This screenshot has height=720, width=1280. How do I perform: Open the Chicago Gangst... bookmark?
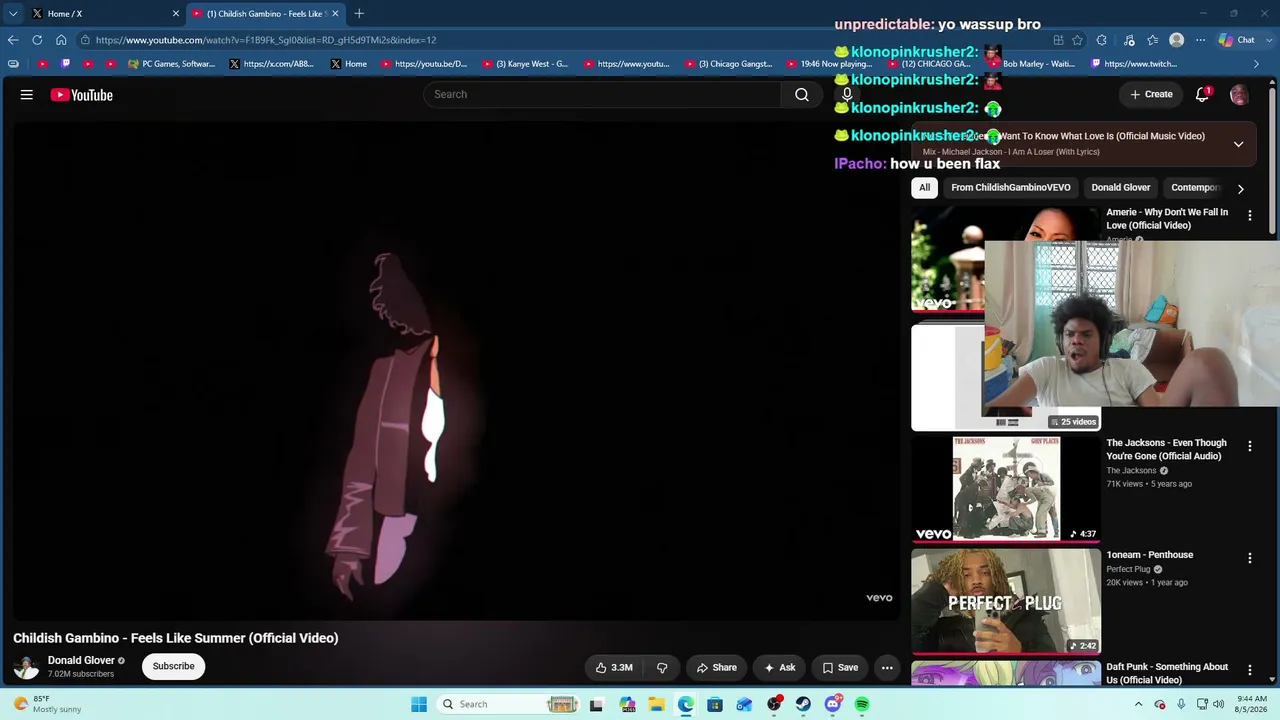pos(729,64)
